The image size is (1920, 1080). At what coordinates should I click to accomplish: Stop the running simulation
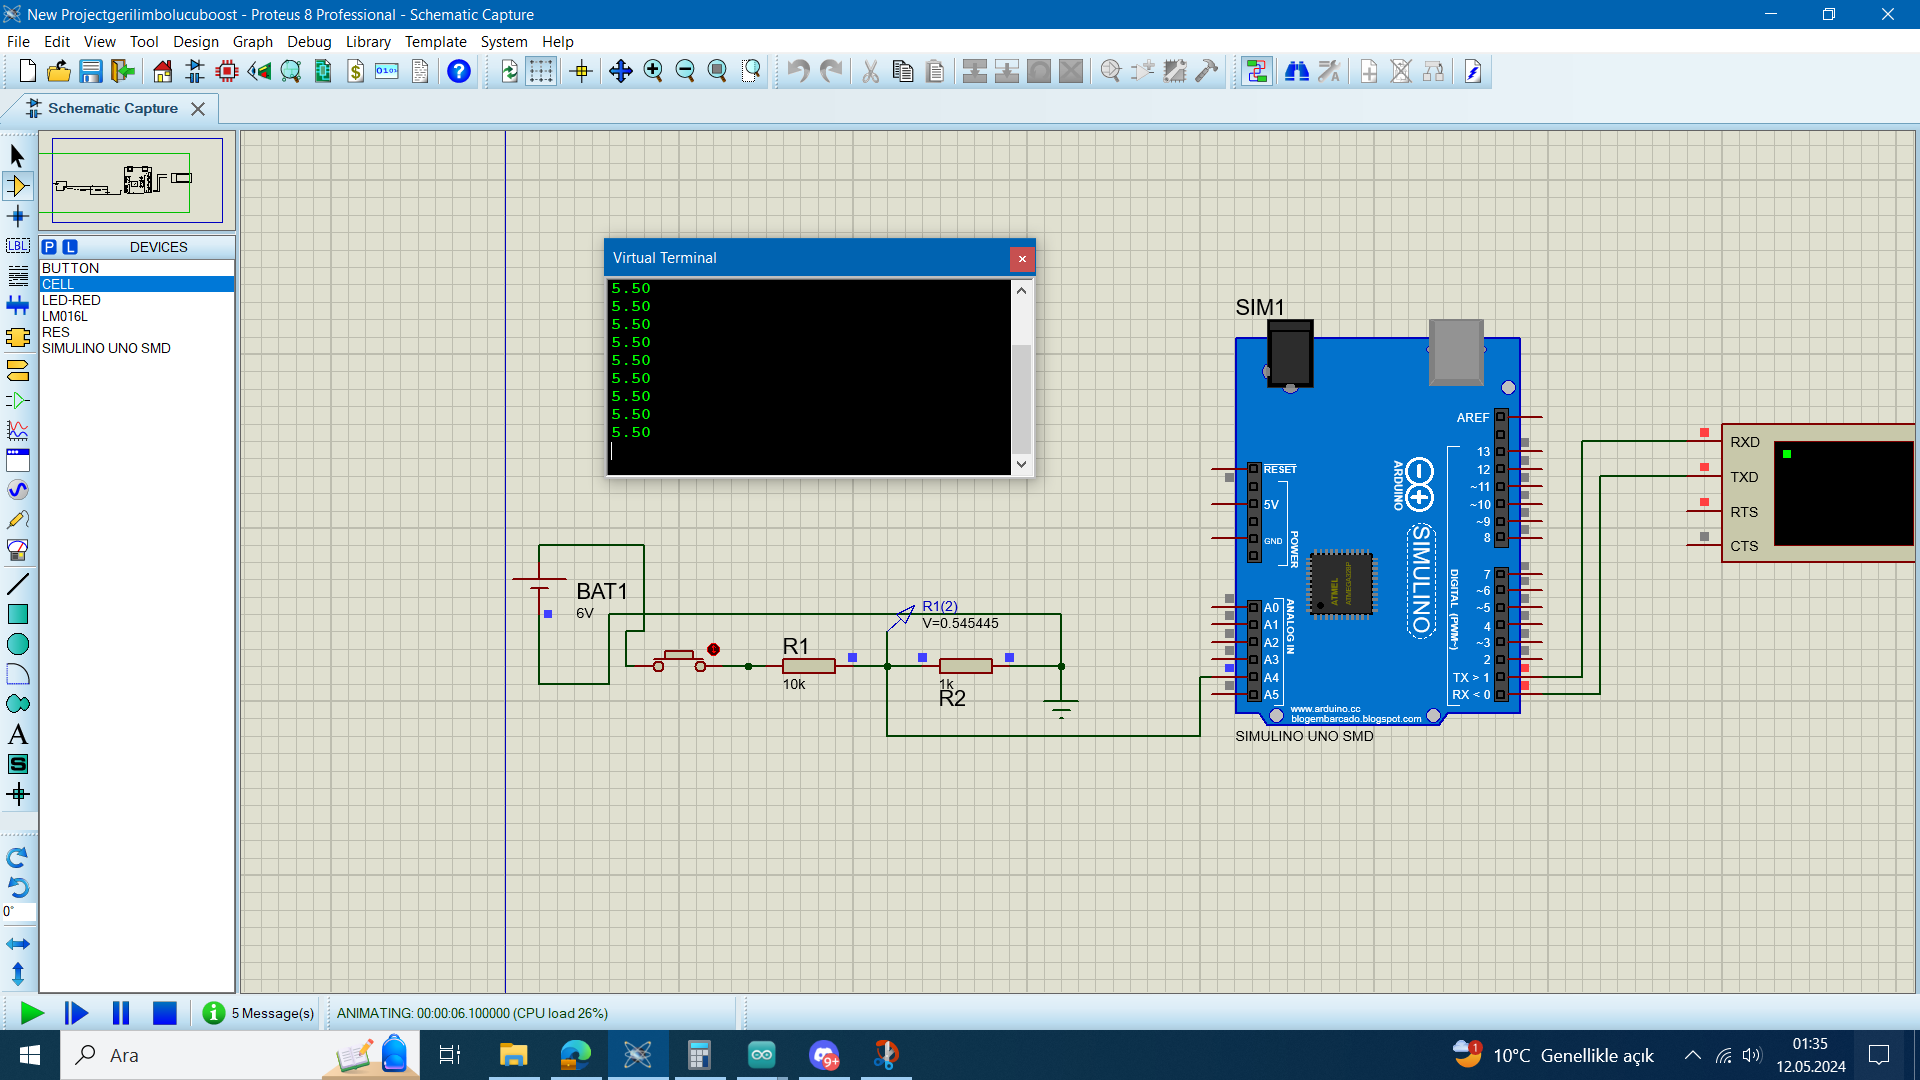tap(164, 1013)
